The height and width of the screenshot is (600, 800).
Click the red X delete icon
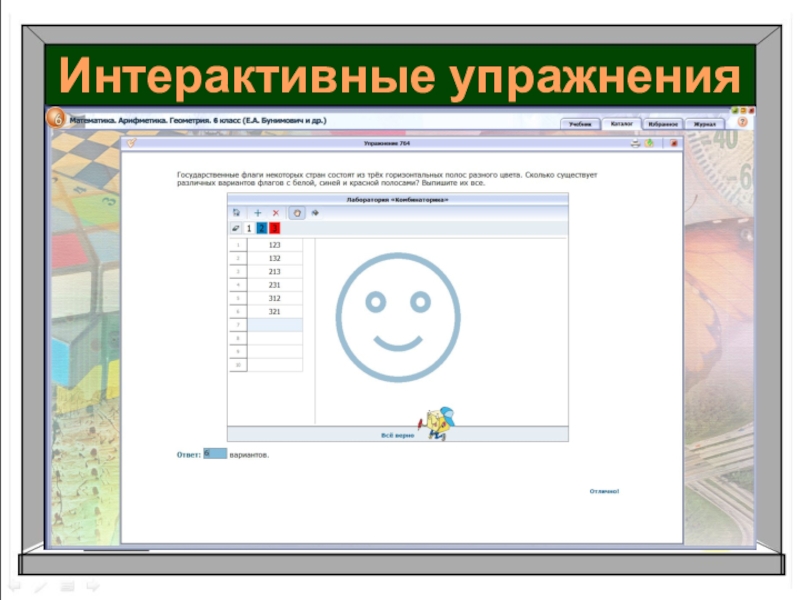[x=276, y=213]
